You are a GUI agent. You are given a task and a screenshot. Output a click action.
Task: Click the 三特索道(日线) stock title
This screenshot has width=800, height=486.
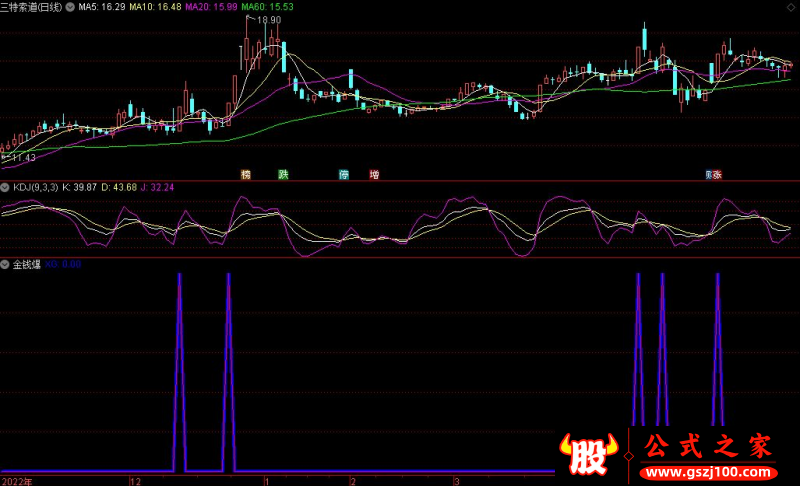(32, 6)
